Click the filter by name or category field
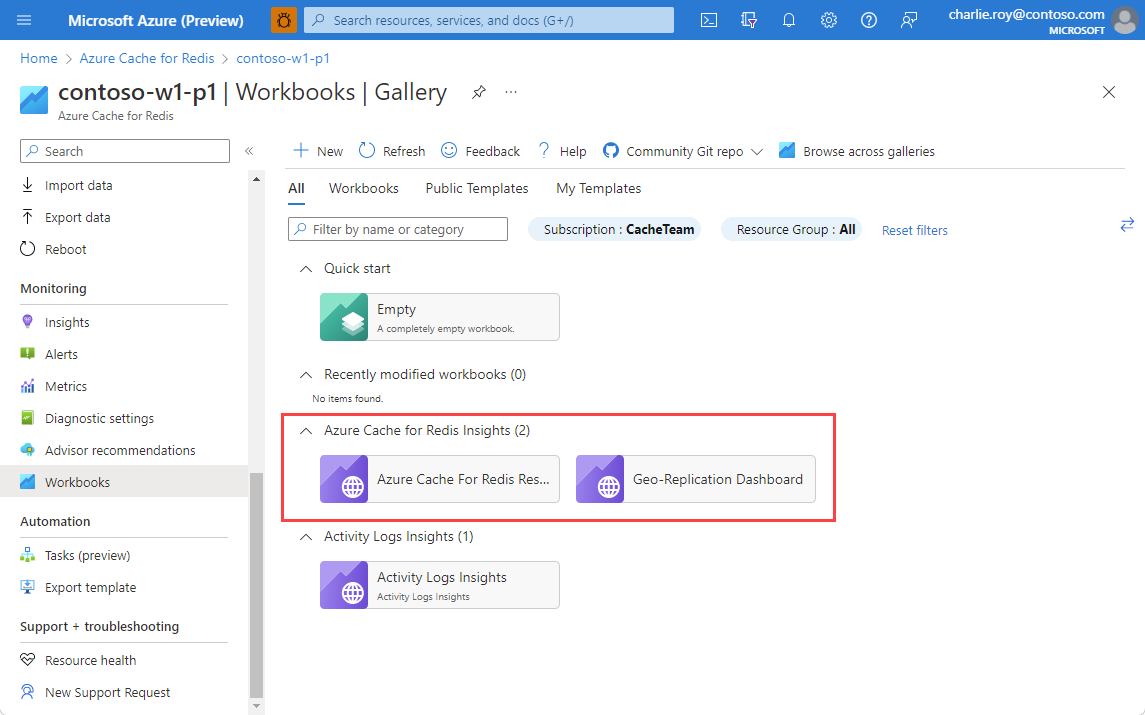Viewport: 1145px width, 715px height. click(397, 229)
